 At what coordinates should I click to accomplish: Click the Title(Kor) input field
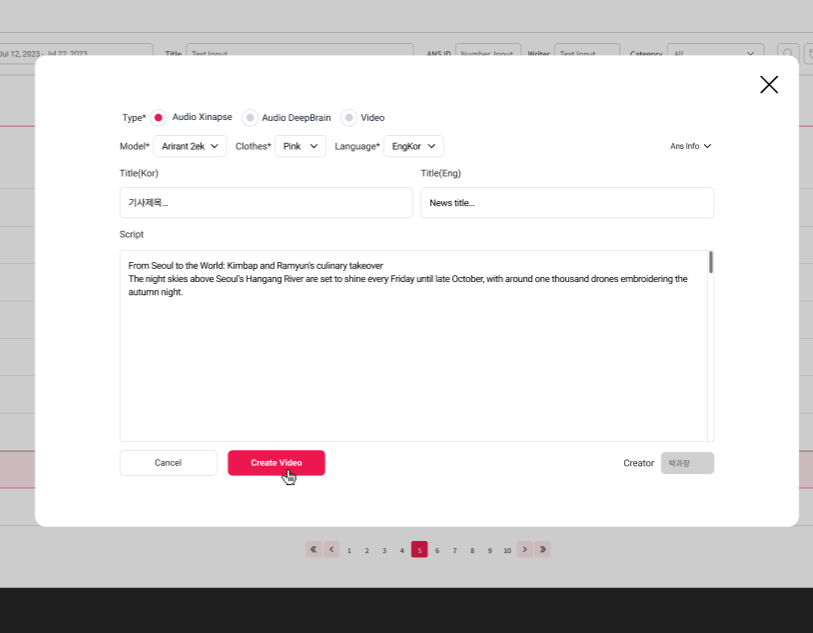point(266,203)
